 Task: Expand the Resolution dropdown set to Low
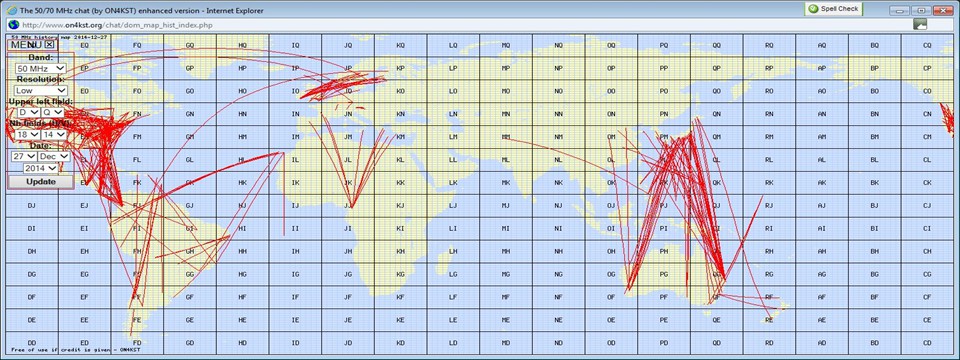pyautogui.click(x=41, y=91)
